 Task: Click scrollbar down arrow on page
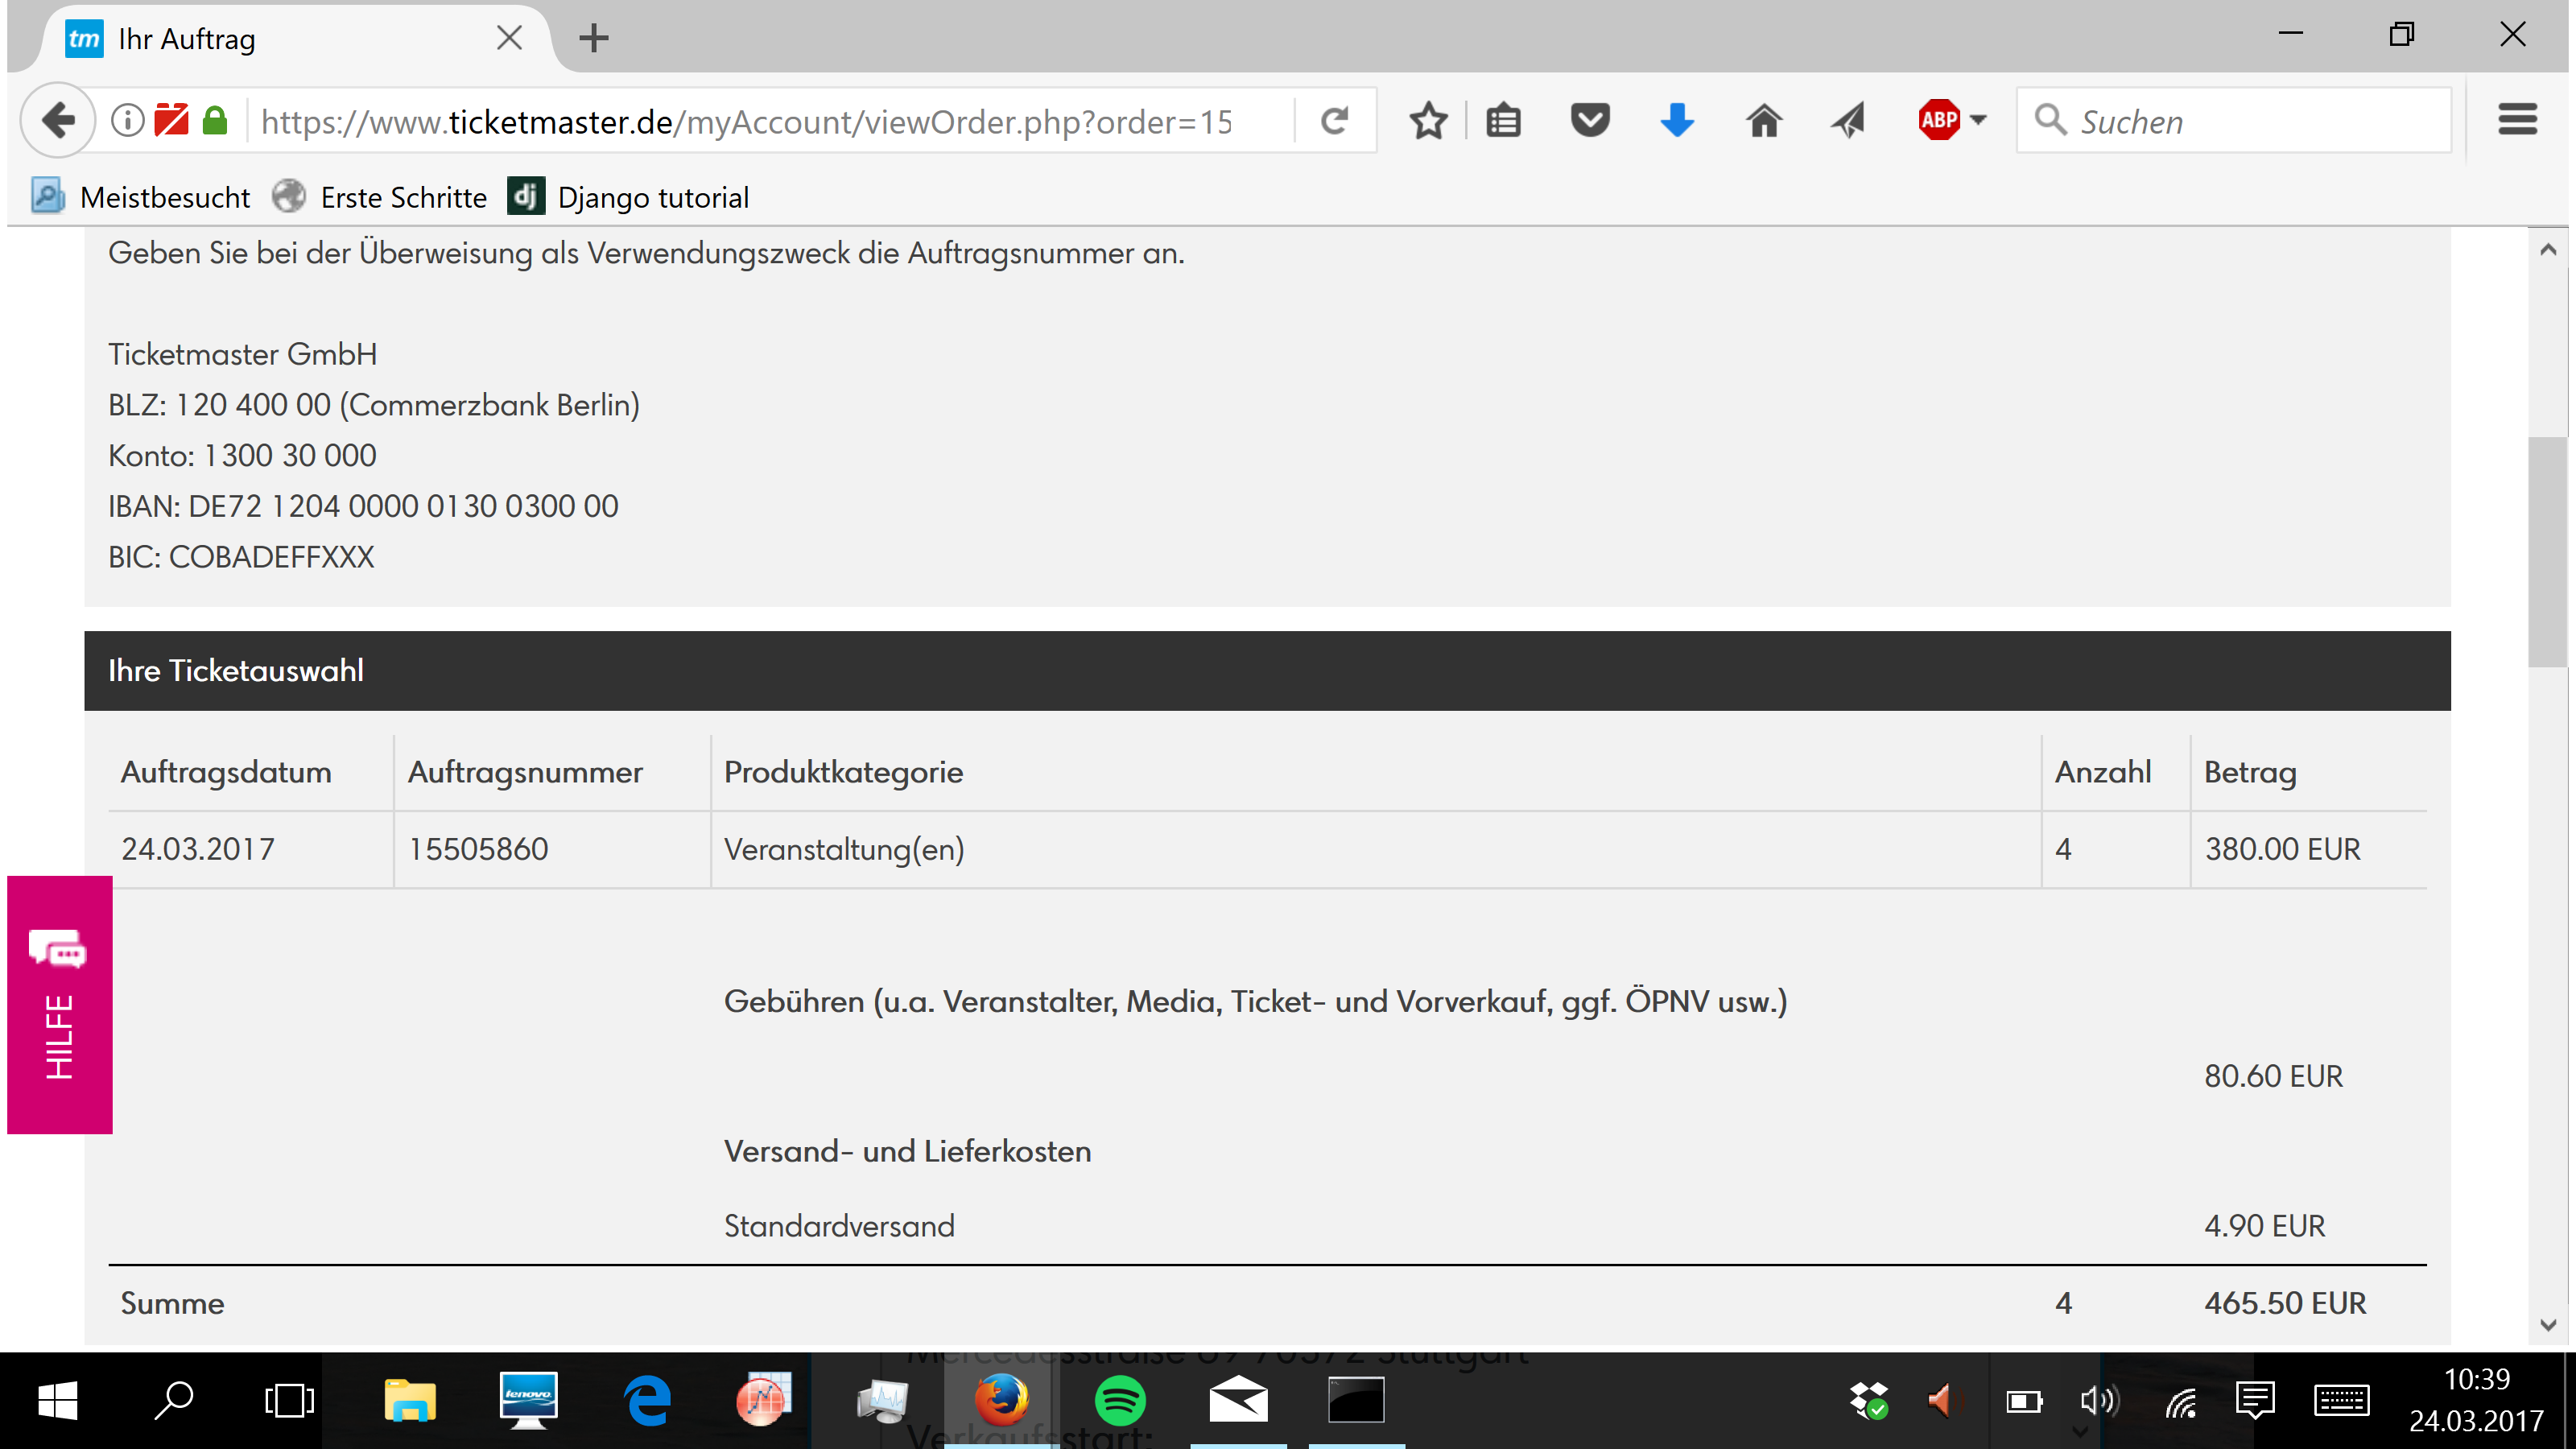(x=2548, y=1325)
